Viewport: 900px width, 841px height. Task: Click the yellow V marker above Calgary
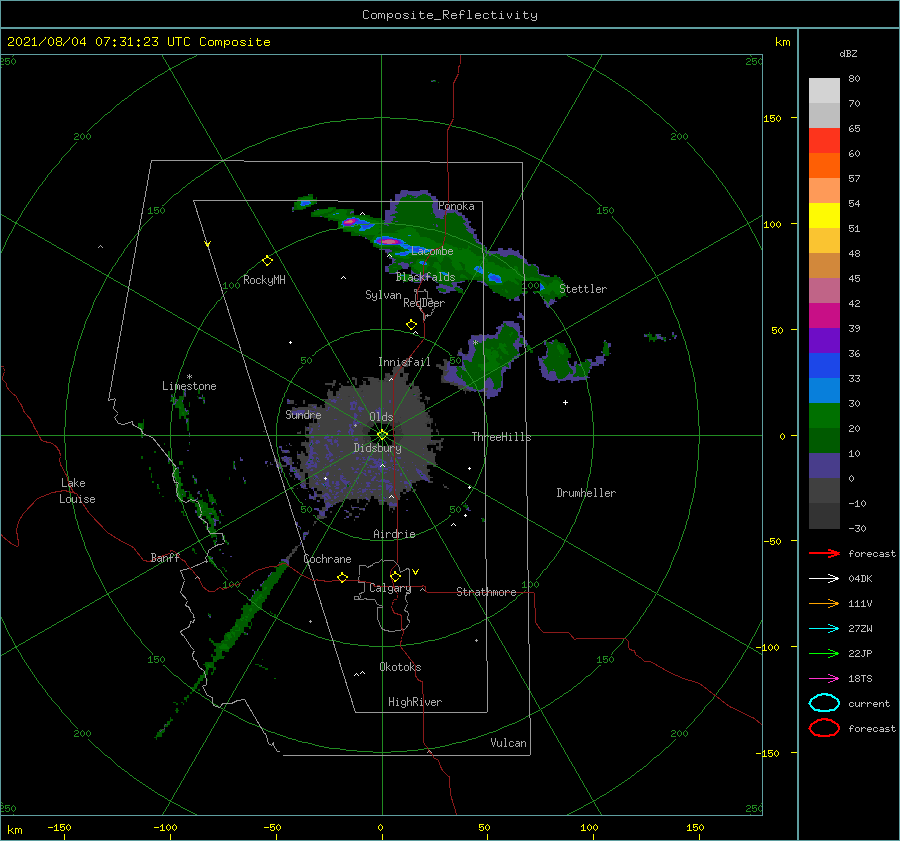click(x=416, y=572)
